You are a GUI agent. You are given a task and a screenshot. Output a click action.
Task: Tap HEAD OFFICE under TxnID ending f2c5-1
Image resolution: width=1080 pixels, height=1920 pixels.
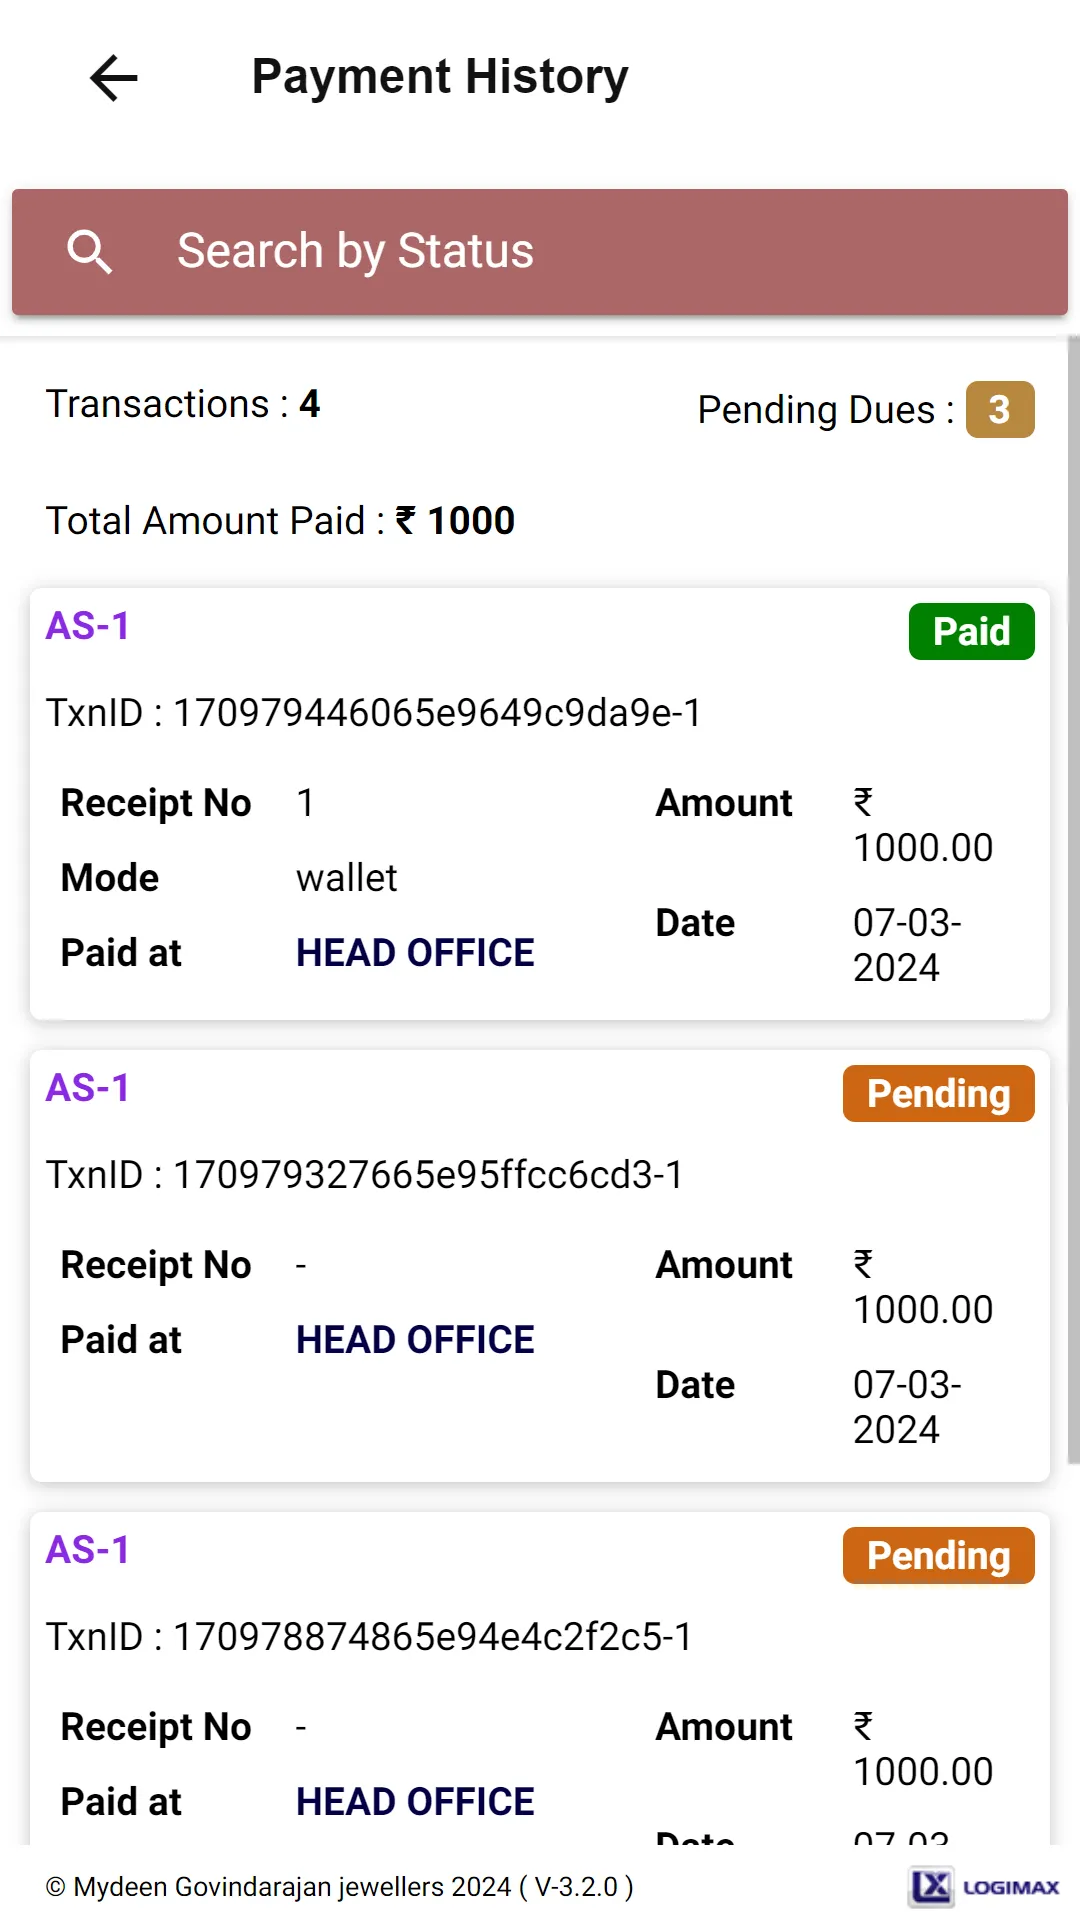pyautogui.click(x=415, y=1802)
